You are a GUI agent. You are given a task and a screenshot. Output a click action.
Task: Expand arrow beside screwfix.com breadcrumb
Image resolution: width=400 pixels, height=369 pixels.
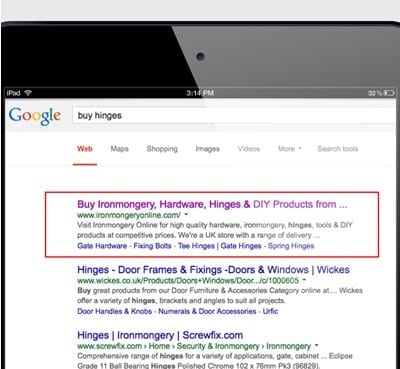point(316,346)
